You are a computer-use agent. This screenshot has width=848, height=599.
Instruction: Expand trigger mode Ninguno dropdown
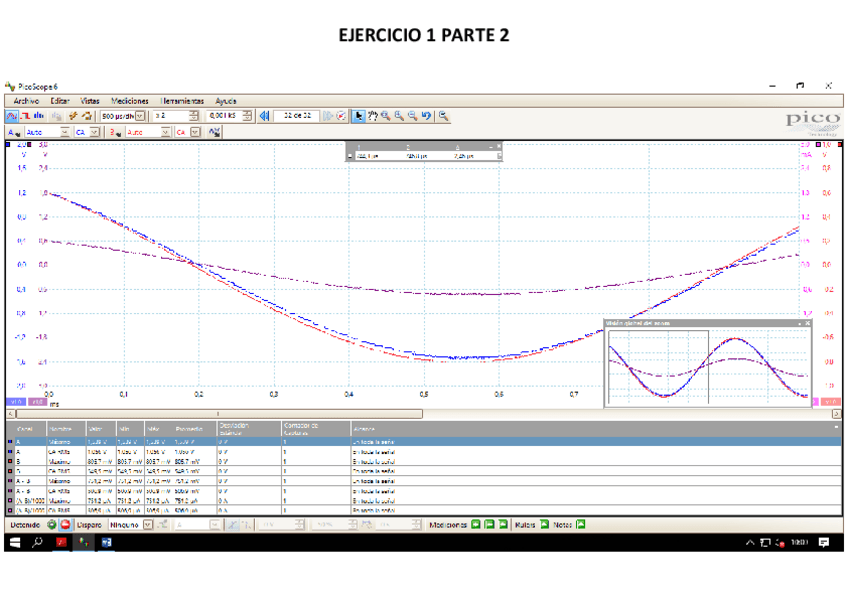point(149,524)
